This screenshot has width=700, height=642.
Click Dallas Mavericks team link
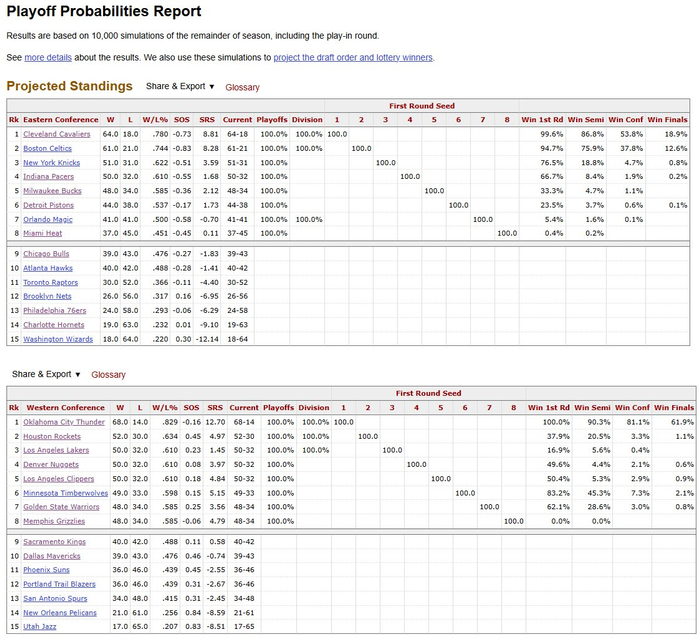[52, 556]
